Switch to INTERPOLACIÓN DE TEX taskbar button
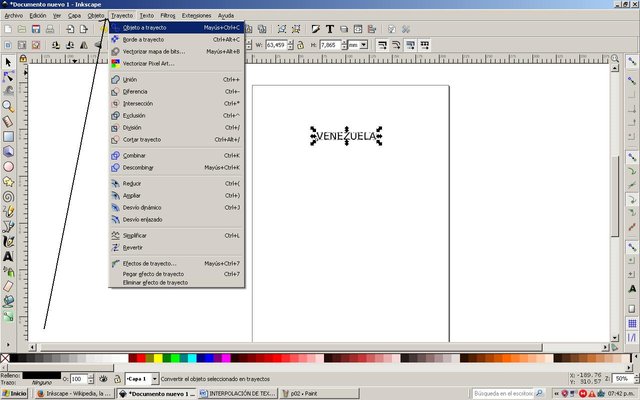The width and height of the screenshot is (640, 400). (x=238, y=393)
